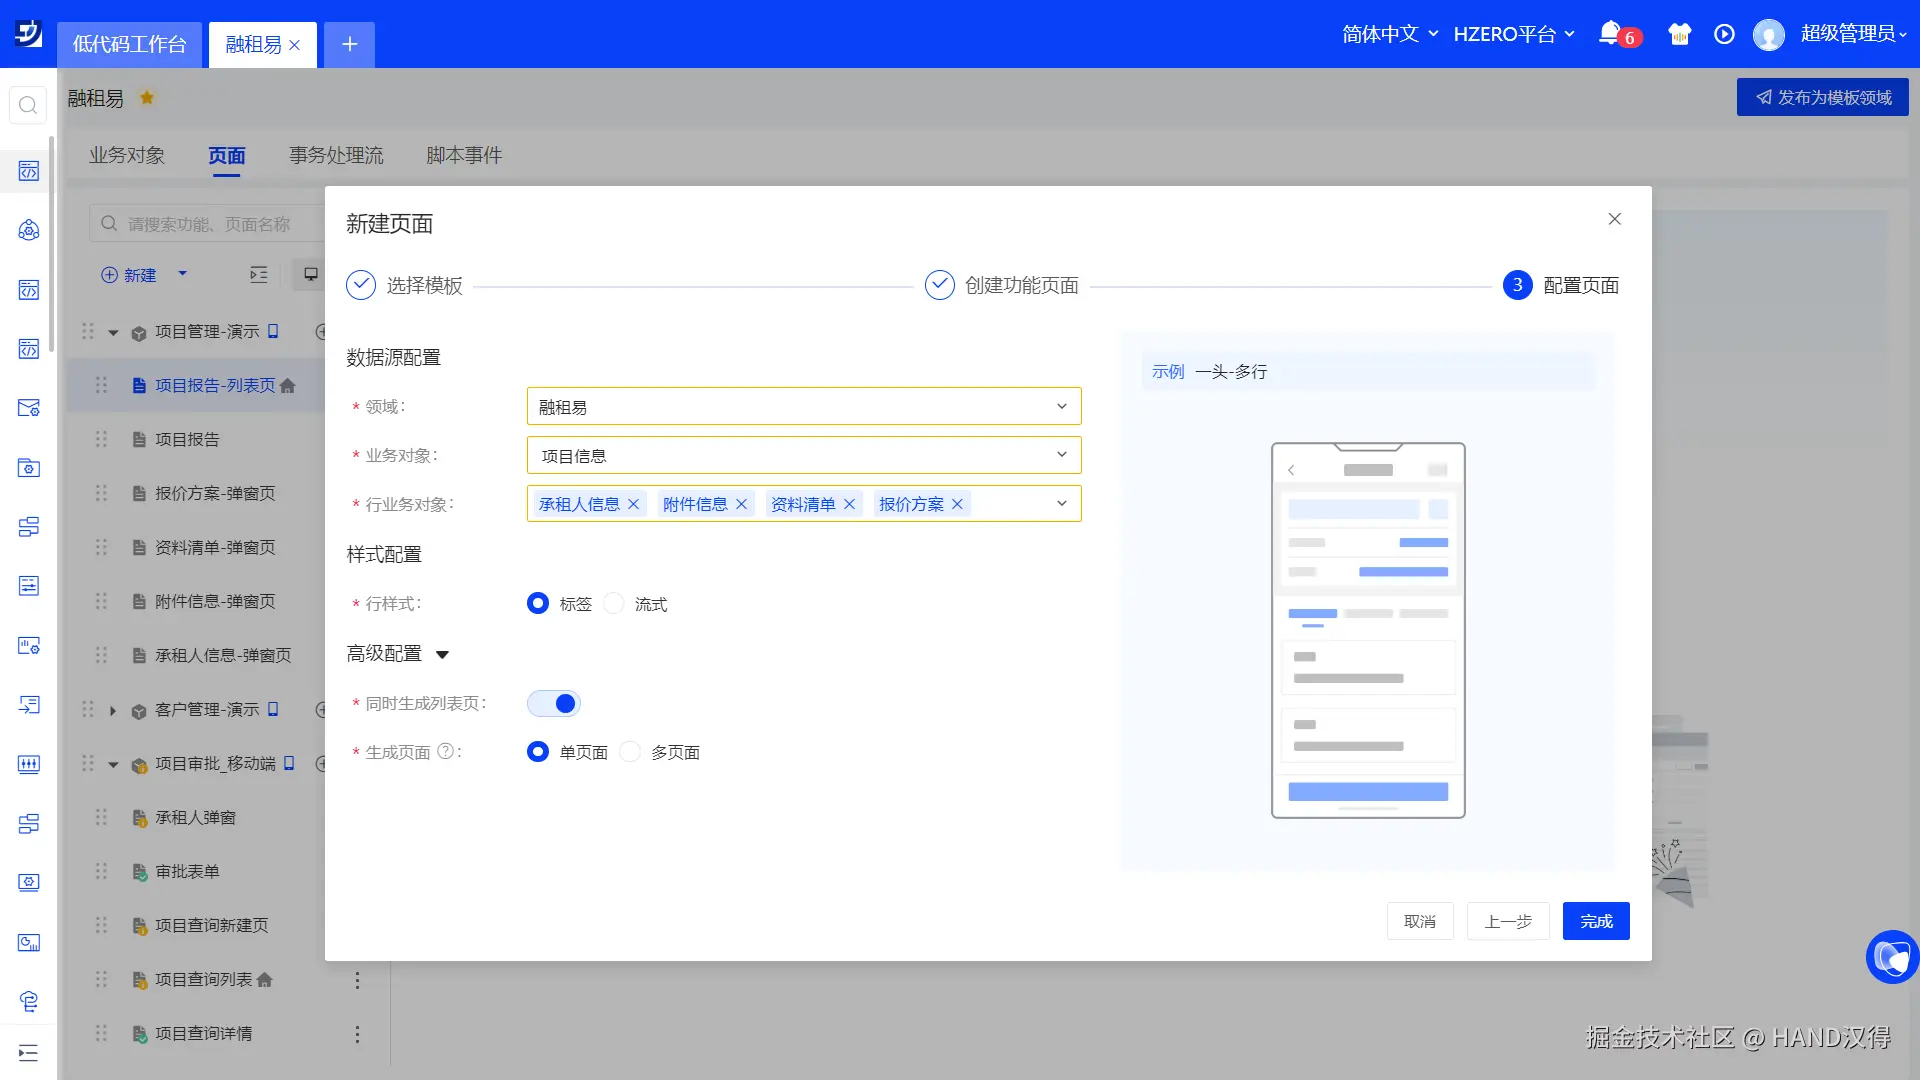Click the 创建功能页面 step indicator

click(x=940, y=285)
